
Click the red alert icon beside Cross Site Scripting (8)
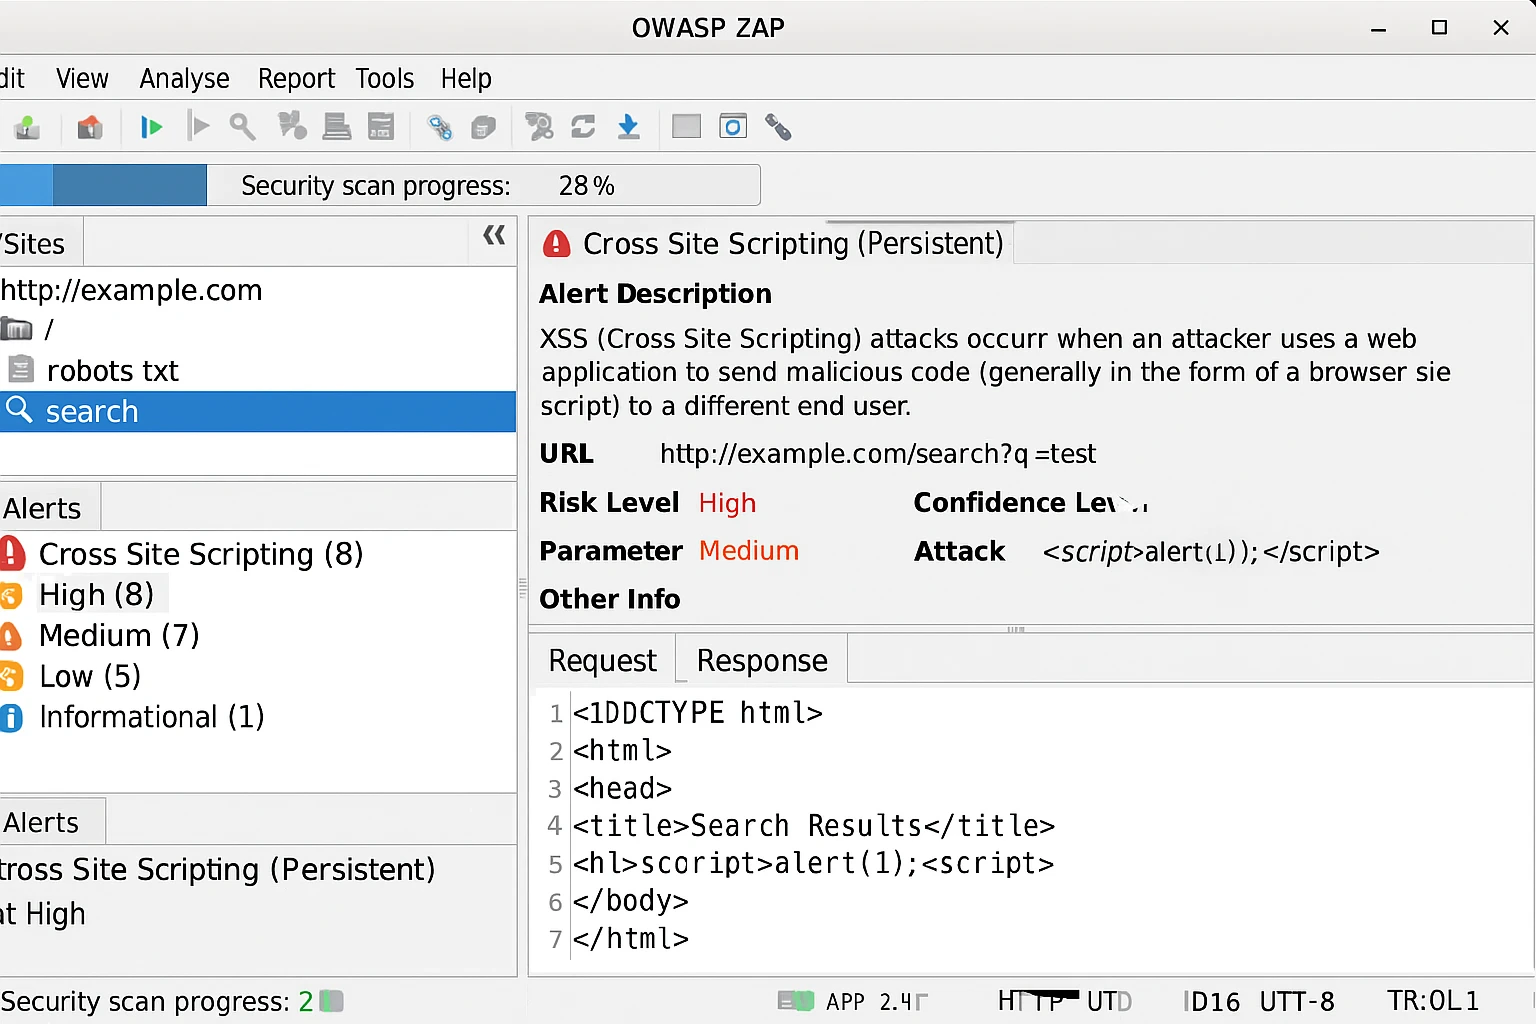click(x=12, y=553)
